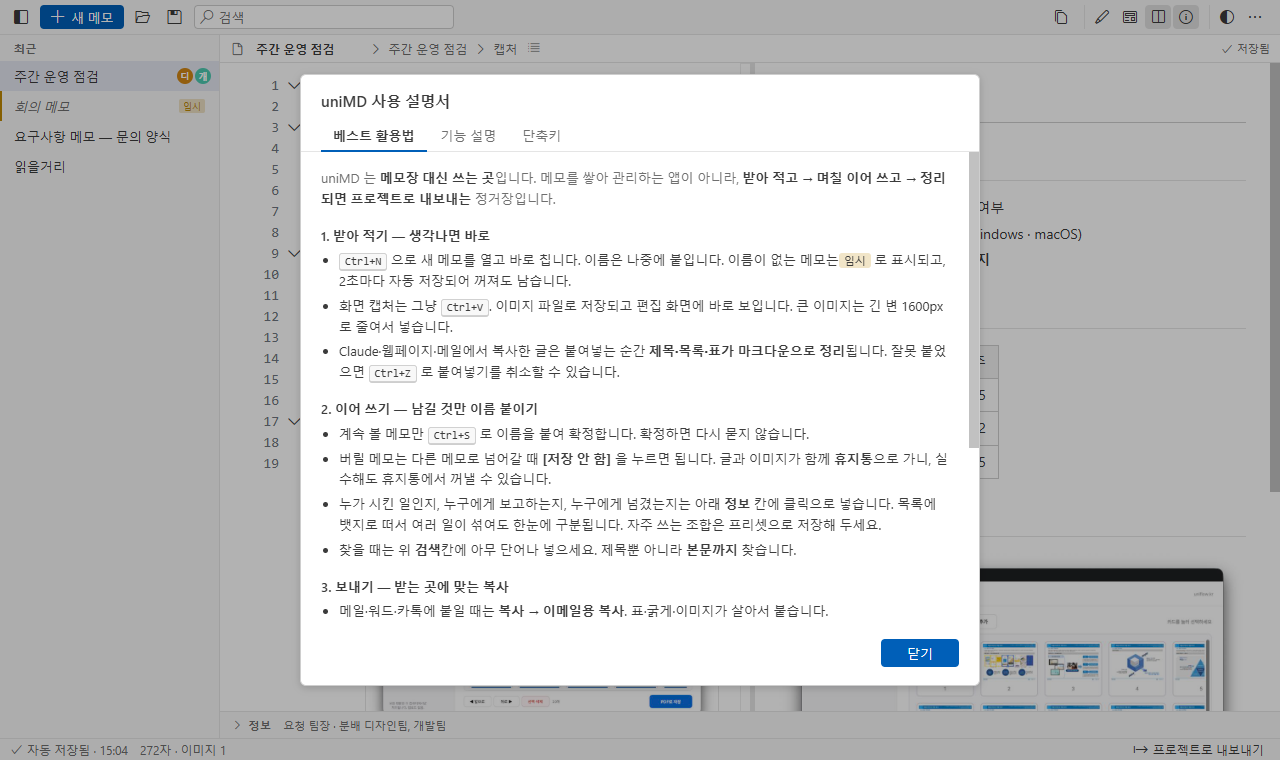The height and width of the screenshot is (760, 1280).
Task: Open 주간 운영 점검 in recent list
Action: click(109, 76)
